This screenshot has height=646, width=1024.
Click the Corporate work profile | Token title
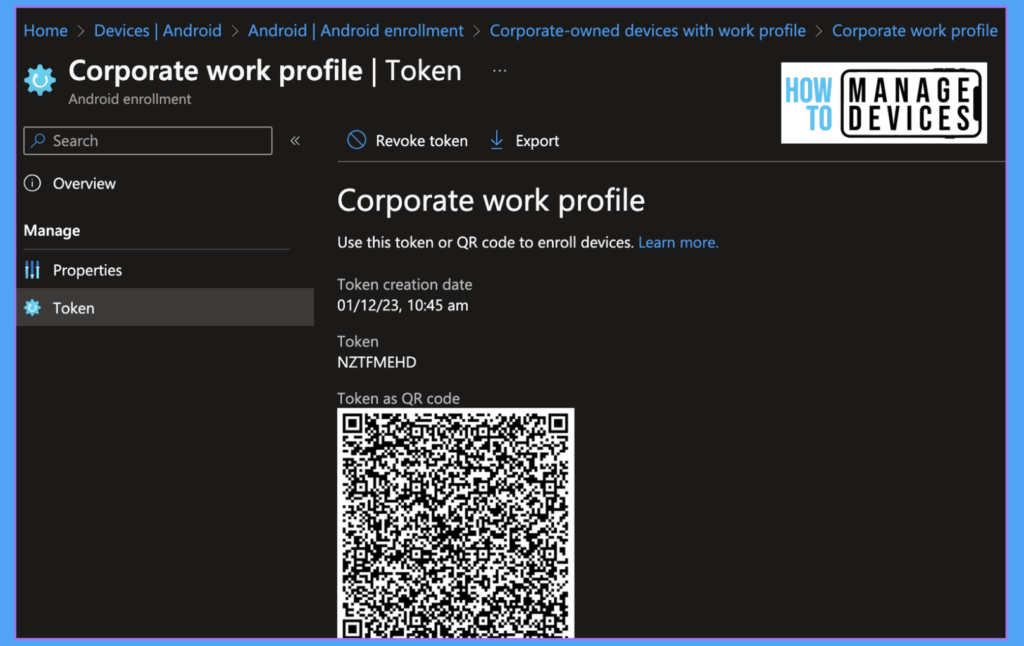click(264, 71)
